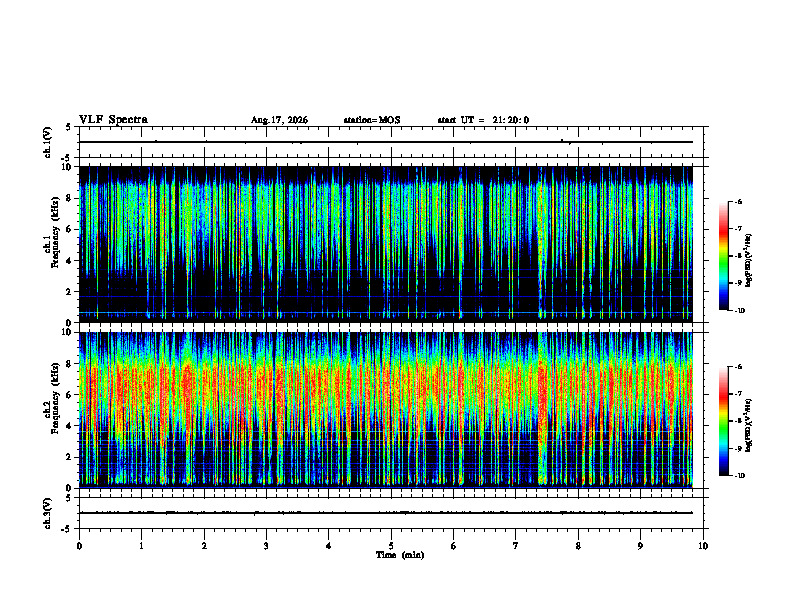The image size is (792, 612).
Task: Click time axis tick label "7"
Action: coord(516,546)
